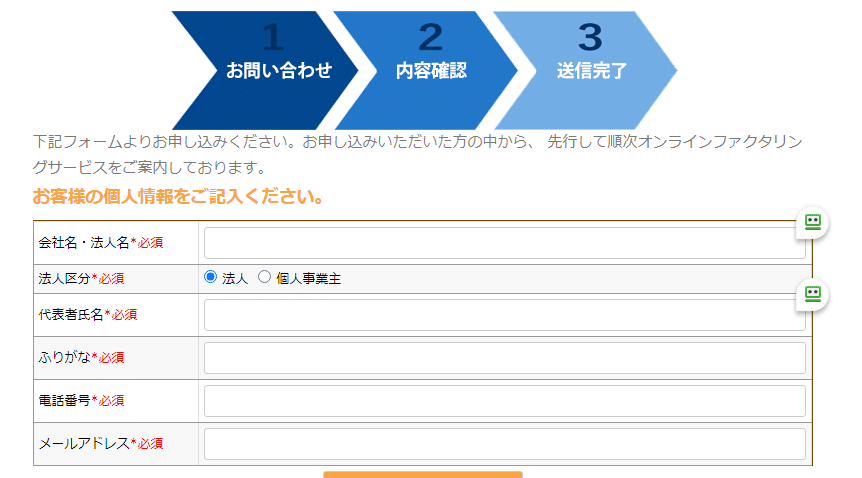Click the 代表者氏名 field label
862x478 pixels.
click(x=71, y=314)
